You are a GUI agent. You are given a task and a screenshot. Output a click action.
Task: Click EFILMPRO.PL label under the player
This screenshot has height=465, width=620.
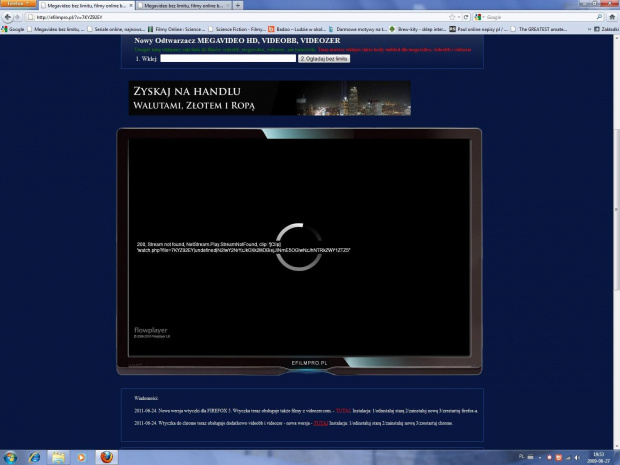coord(309,363)
